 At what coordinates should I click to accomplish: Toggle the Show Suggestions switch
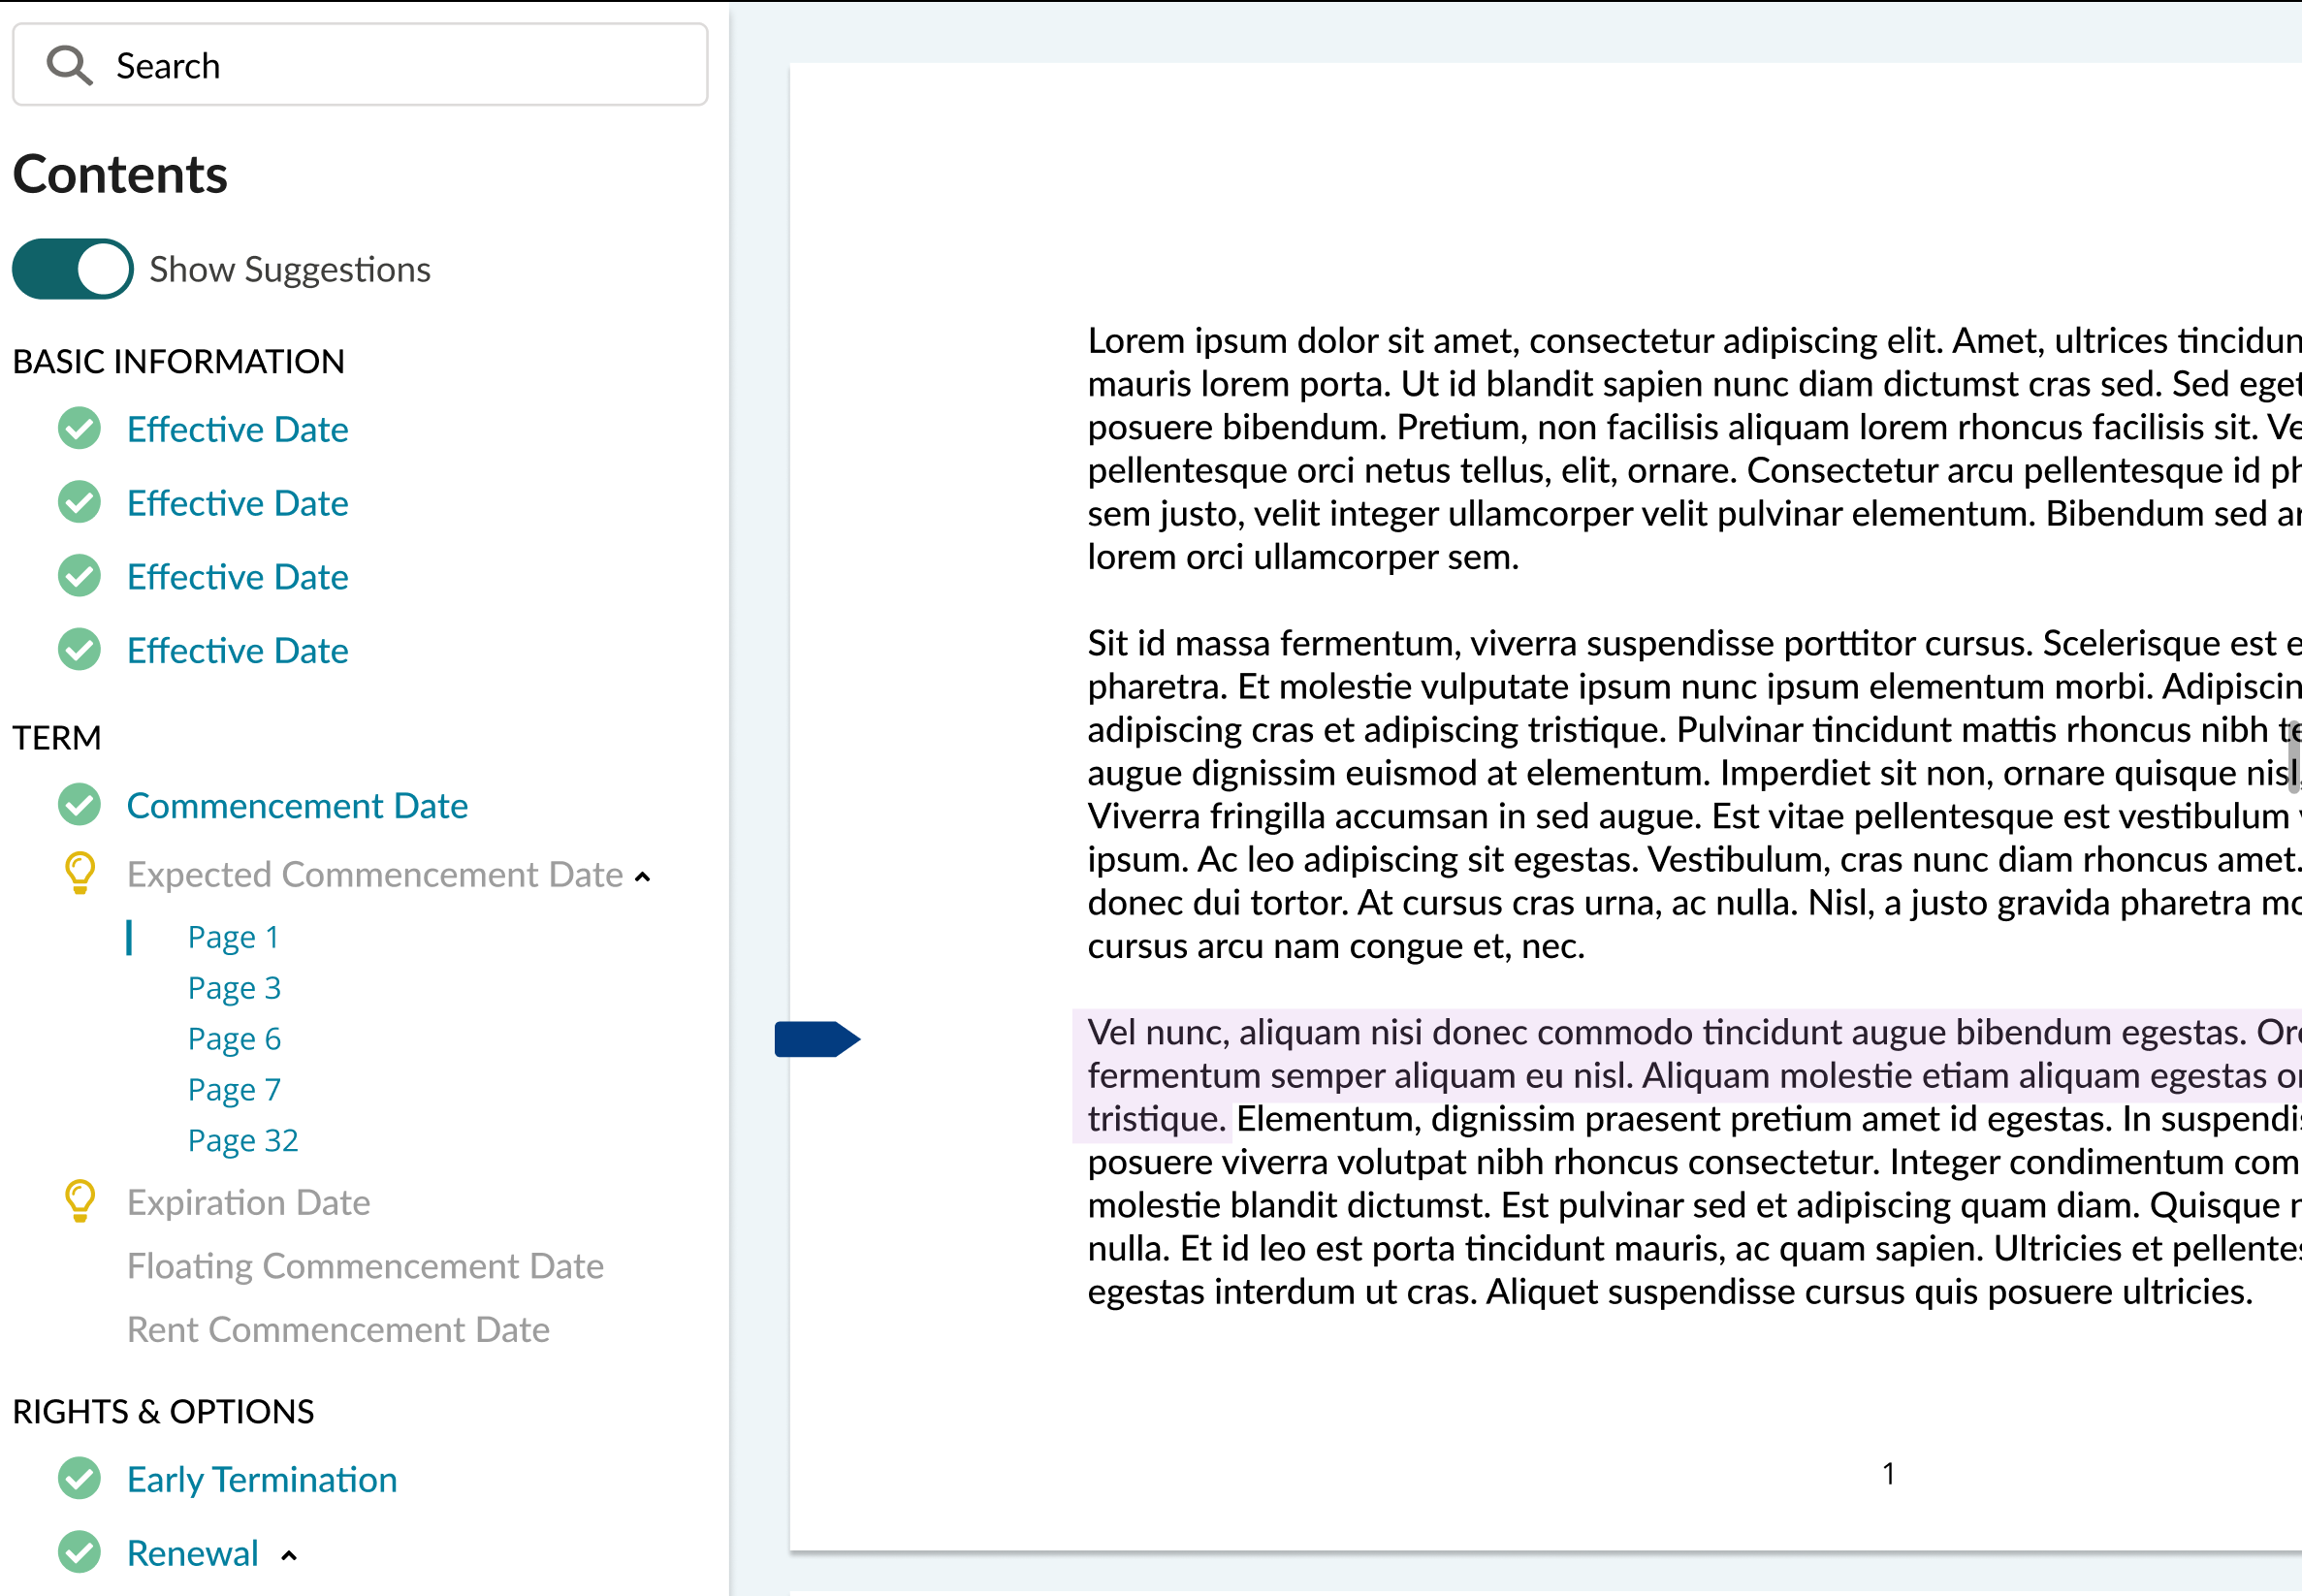(73, 269)
